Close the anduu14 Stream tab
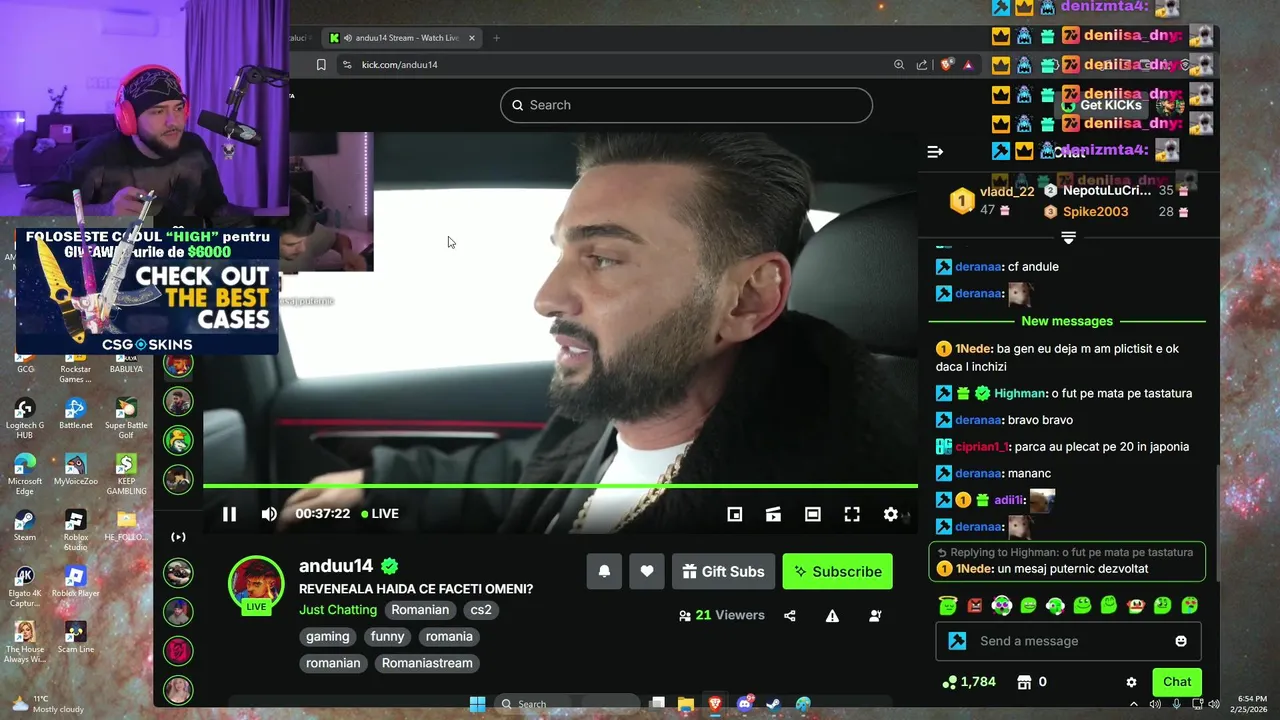This screenshot has height=720, width=1280. pyautogui.click(x=472, y=38)
